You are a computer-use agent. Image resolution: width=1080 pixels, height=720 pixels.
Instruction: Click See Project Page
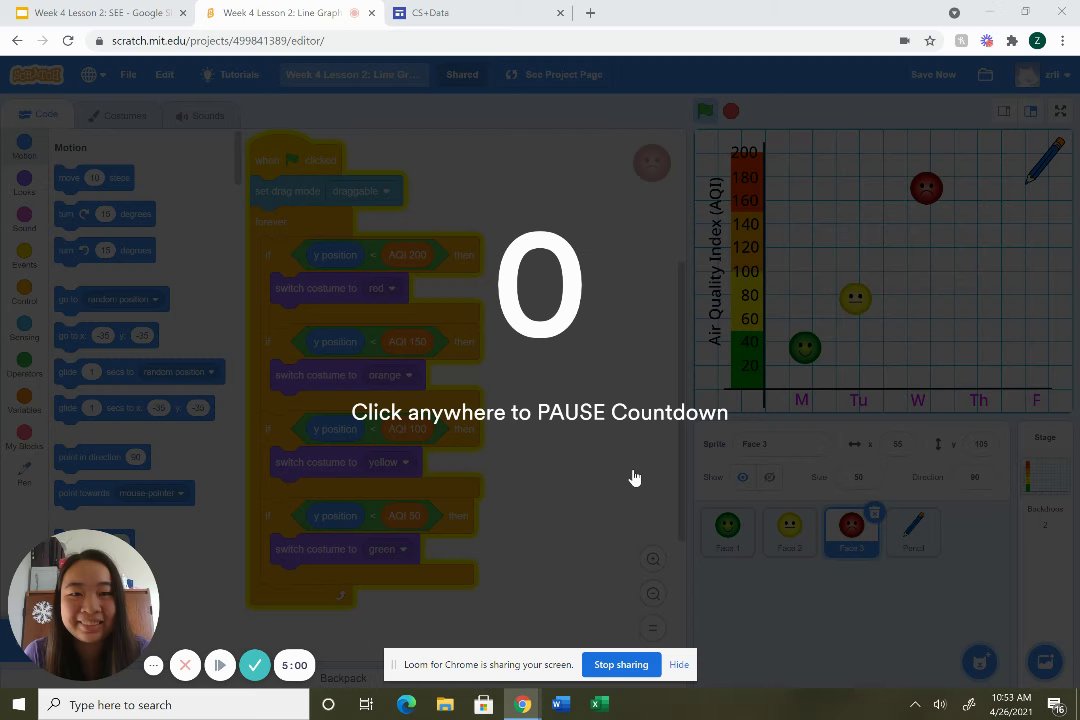(x=554, y=74)
